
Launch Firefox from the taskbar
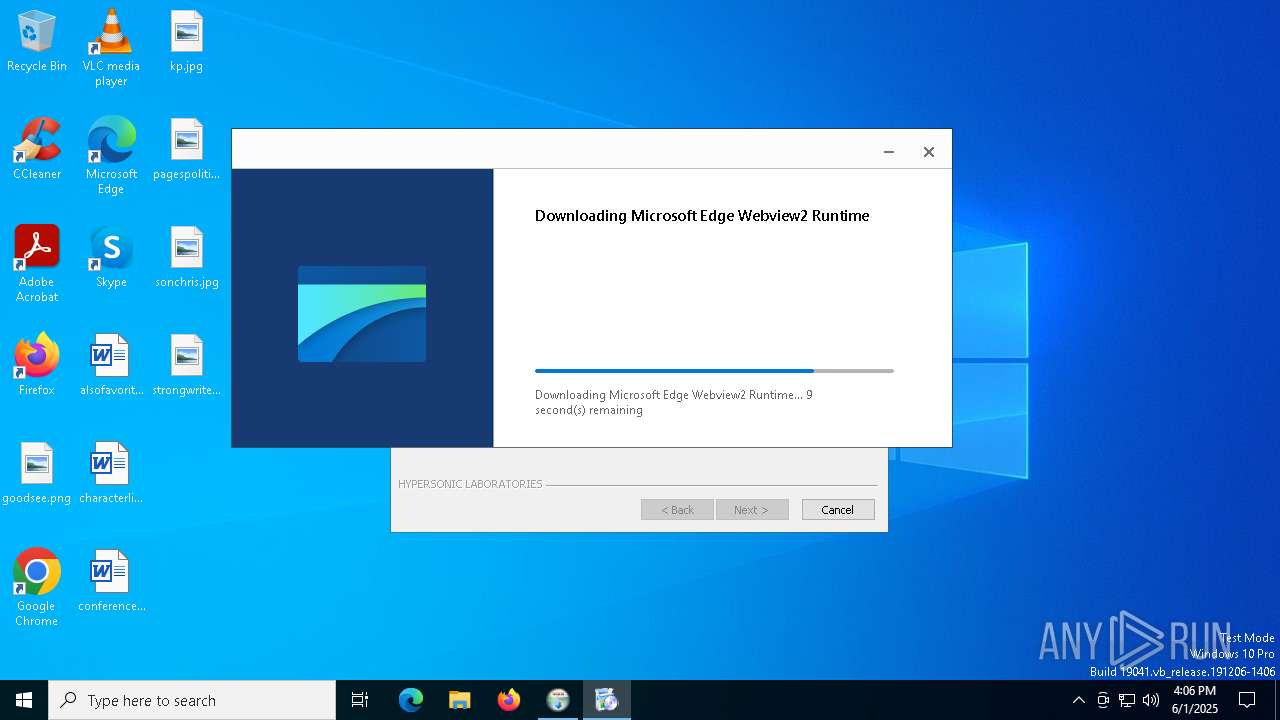coord(508,700)
